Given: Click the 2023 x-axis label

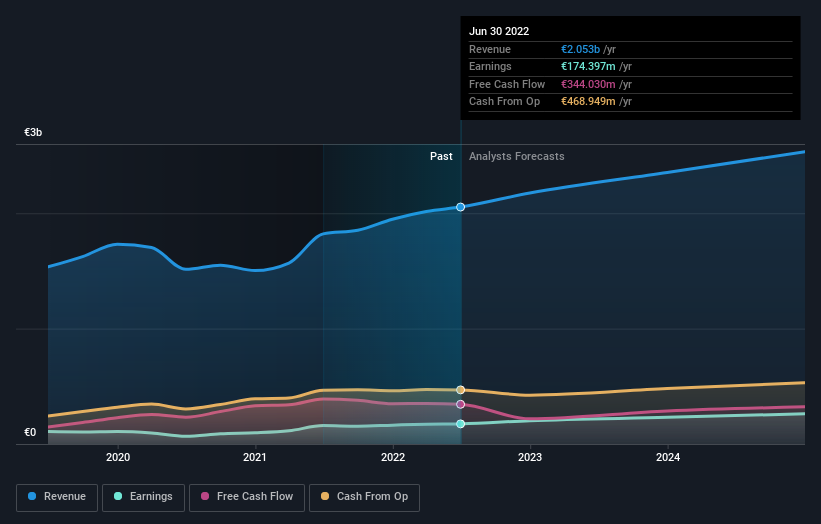Looking at the screenshot, I should click(x=530, y=458).
